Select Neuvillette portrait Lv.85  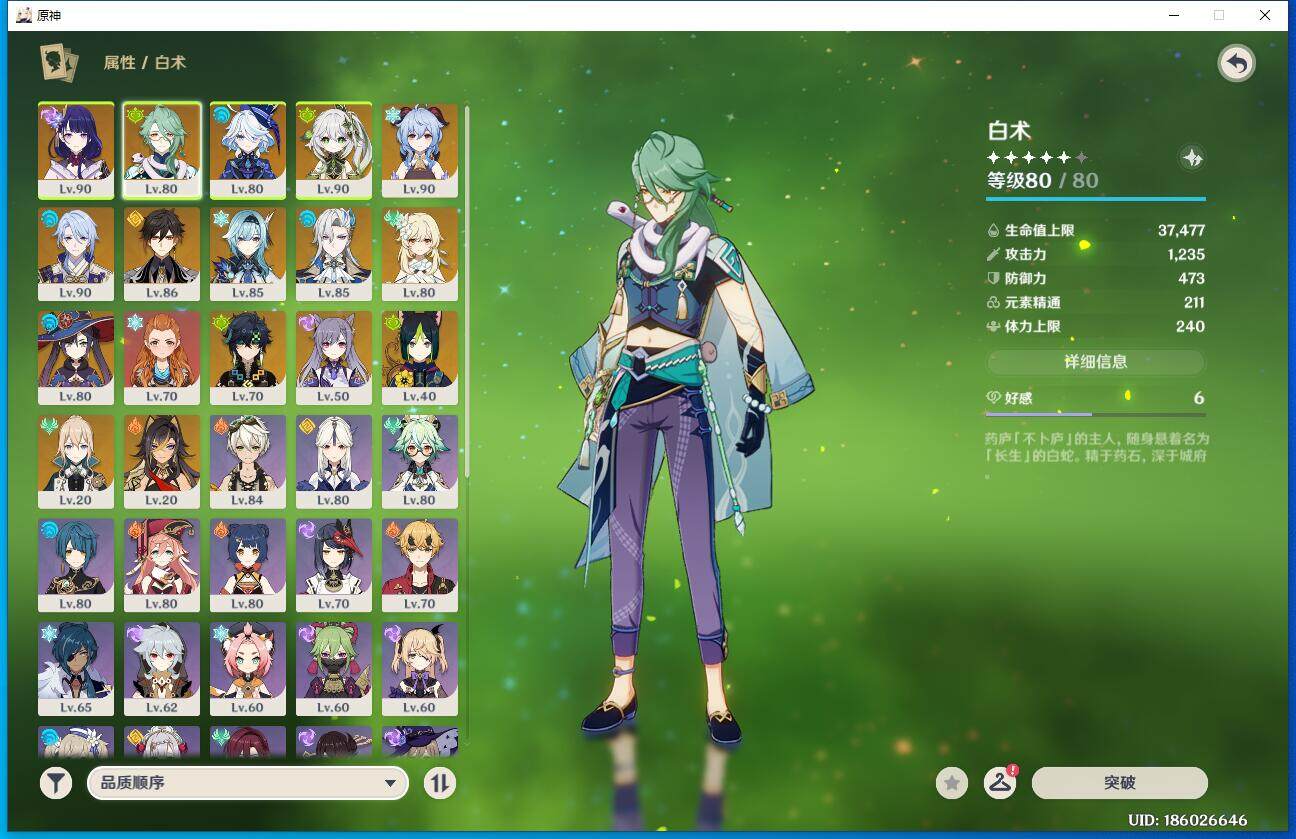point(334,254)
